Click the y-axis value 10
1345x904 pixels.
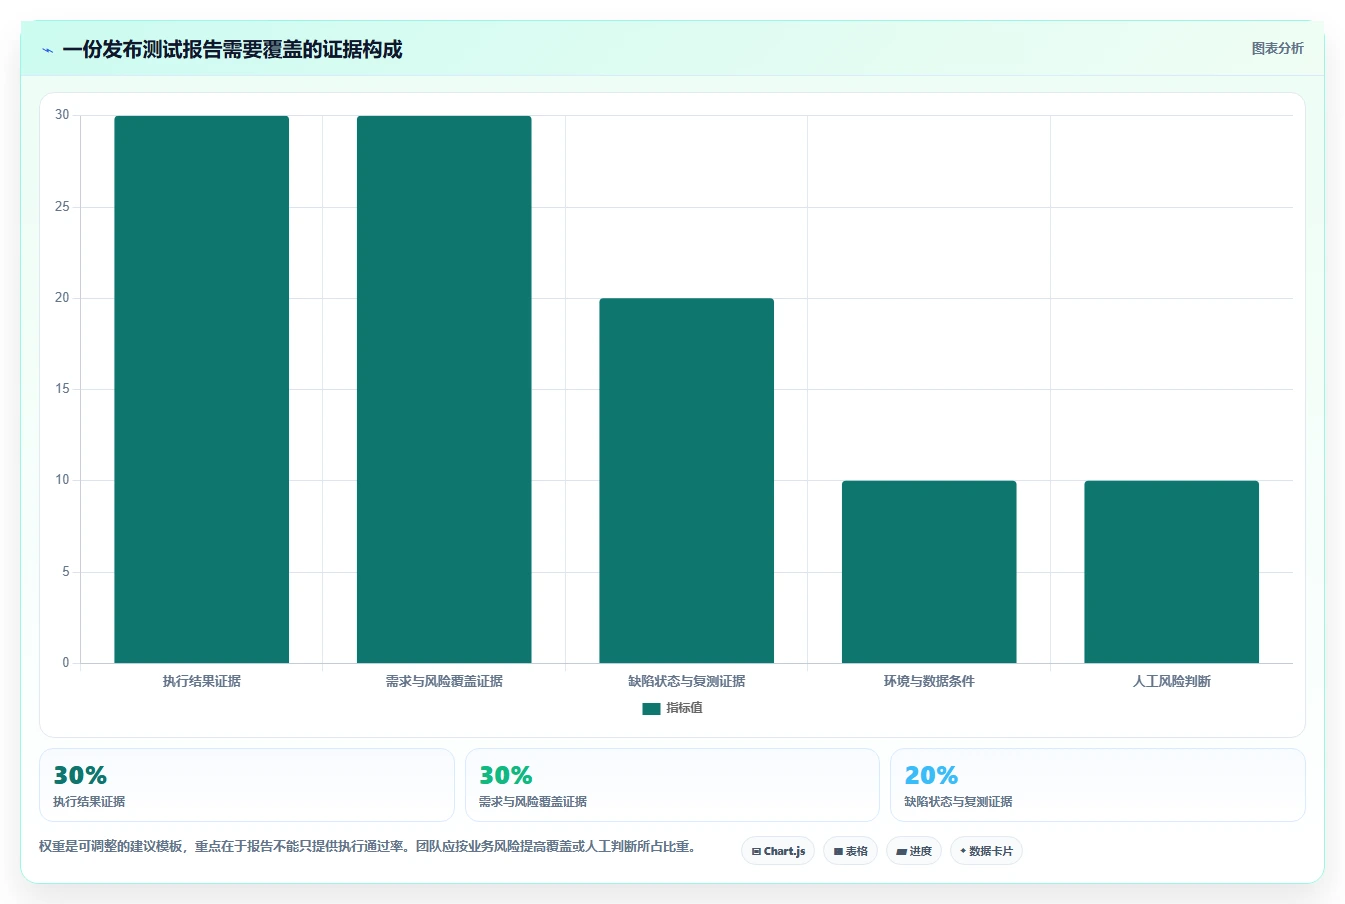point(63,480)
